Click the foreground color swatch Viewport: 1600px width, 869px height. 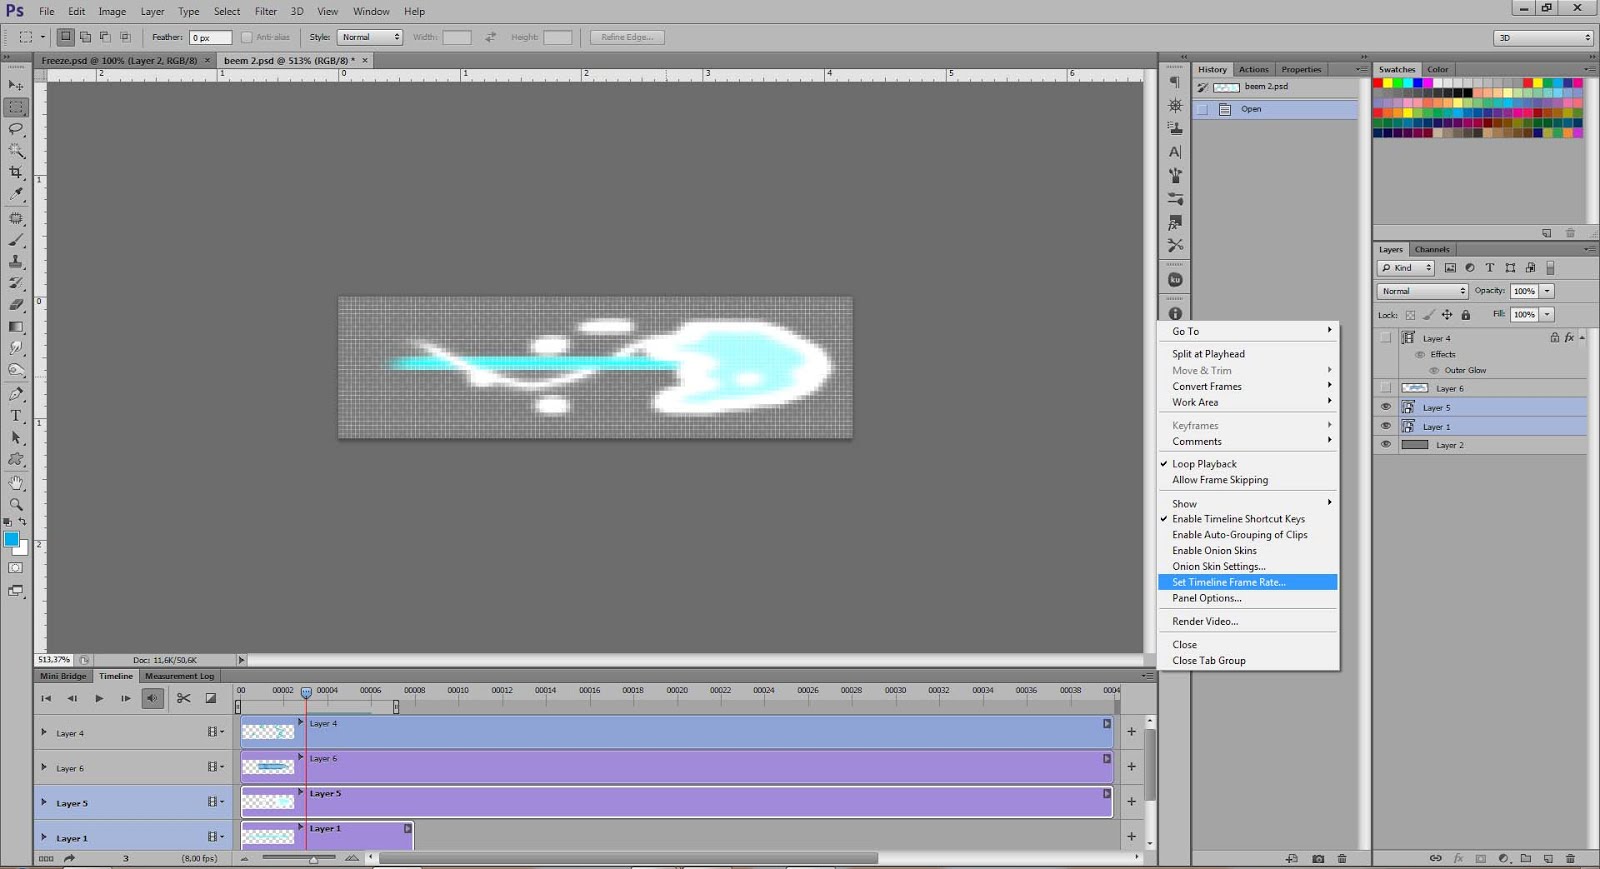click(11, 540)
